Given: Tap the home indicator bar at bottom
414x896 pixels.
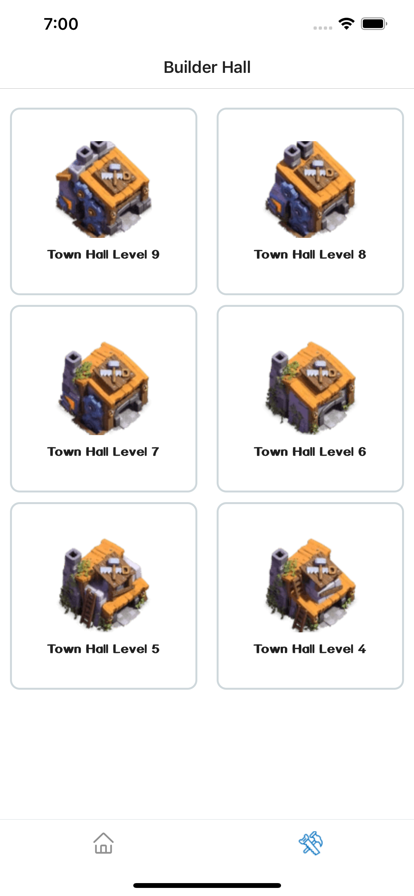Looking at the screenshot, I should click(207, 885).
